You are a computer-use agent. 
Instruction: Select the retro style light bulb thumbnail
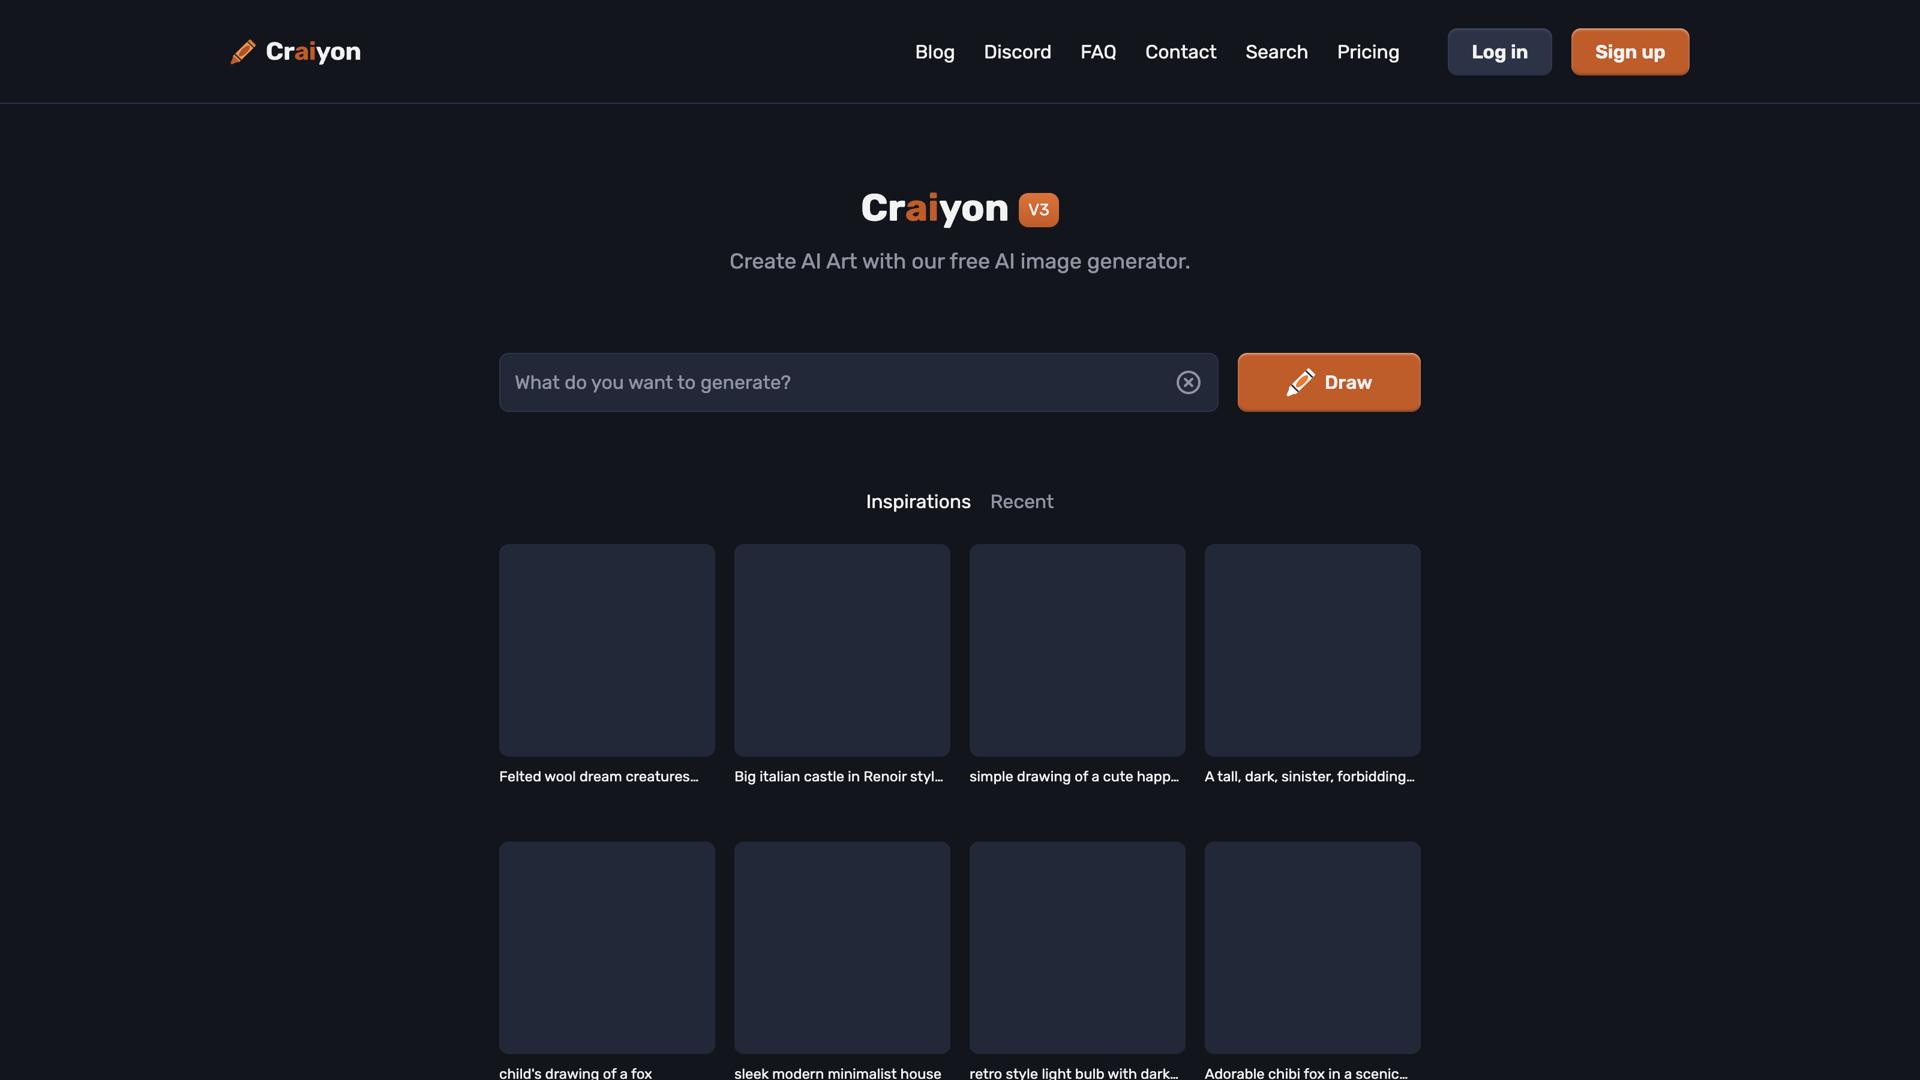(1077, 947)
